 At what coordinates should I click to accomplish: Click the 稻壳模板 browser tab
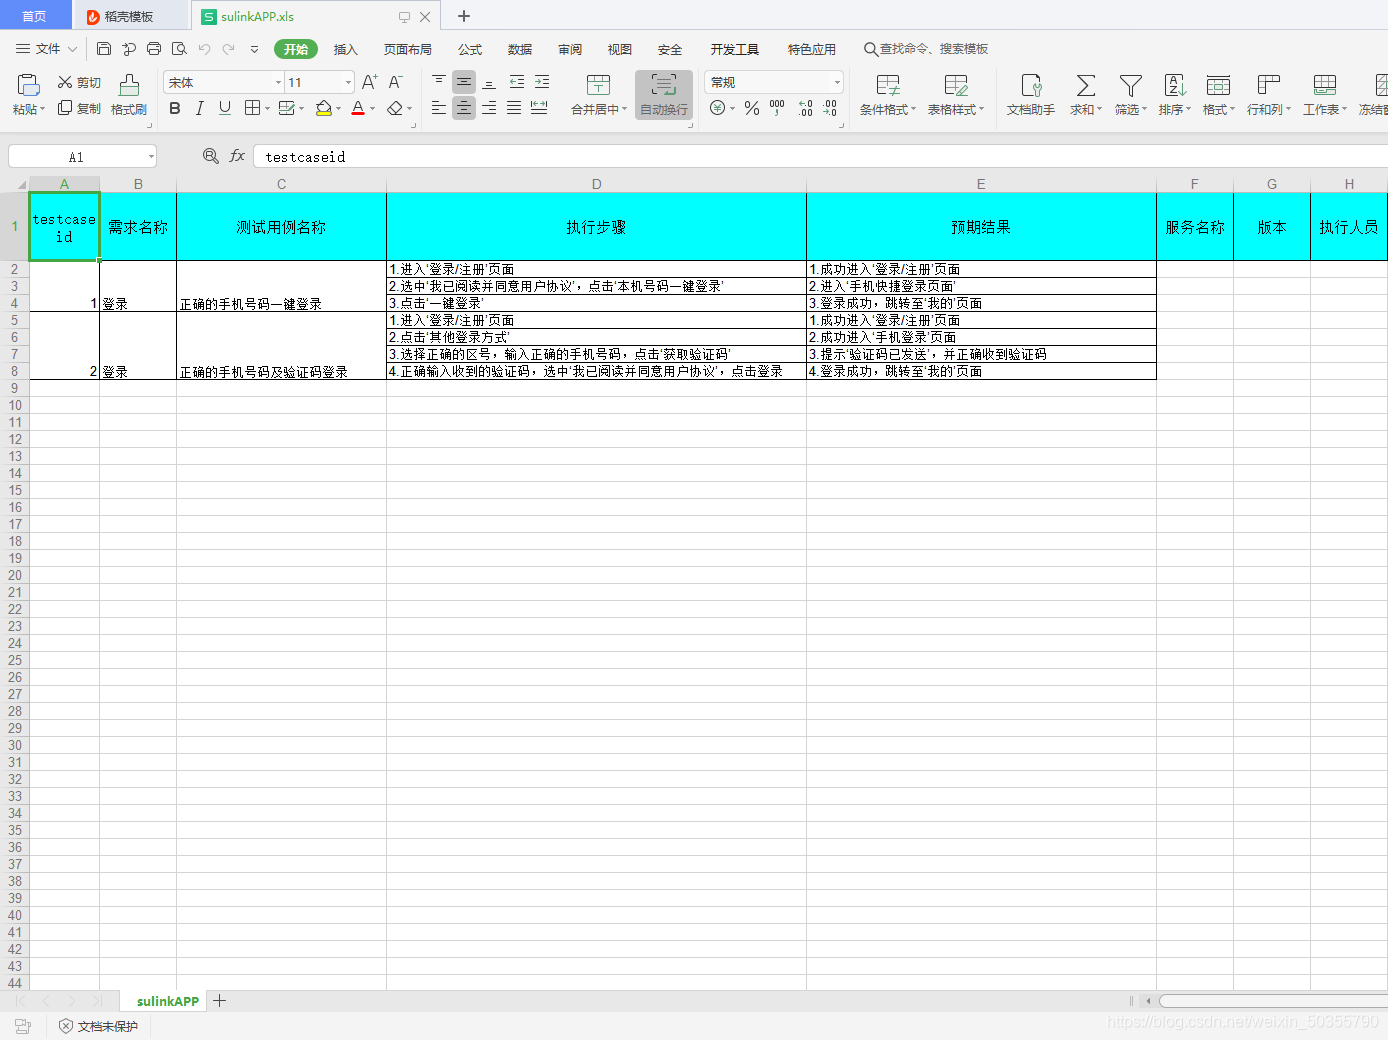point(128,15)
